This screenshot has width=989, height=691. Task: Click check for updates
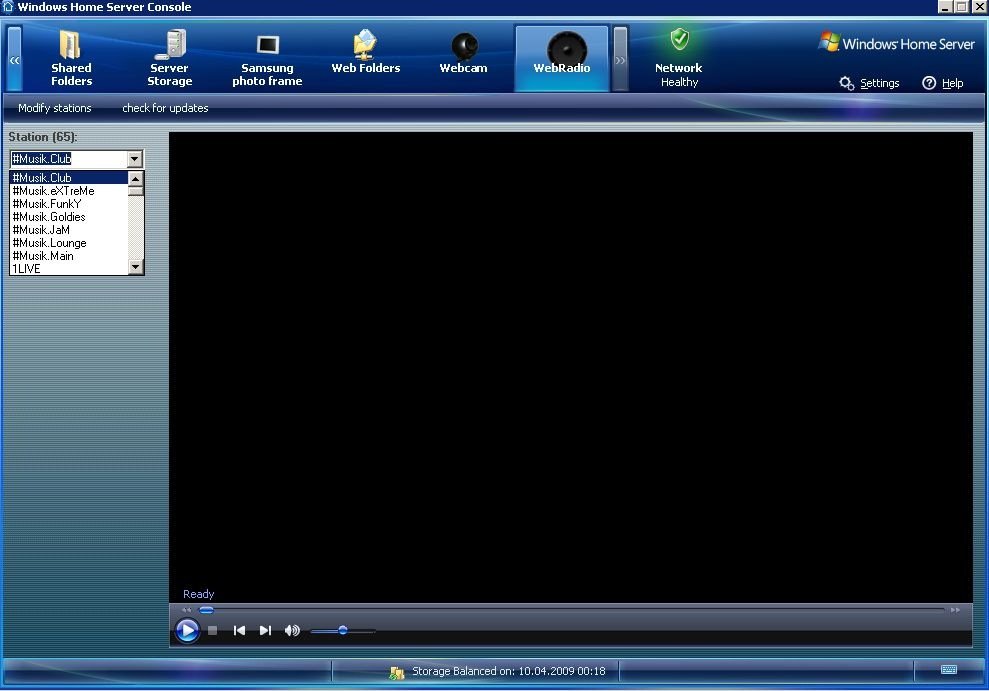(x=165, y=108)
